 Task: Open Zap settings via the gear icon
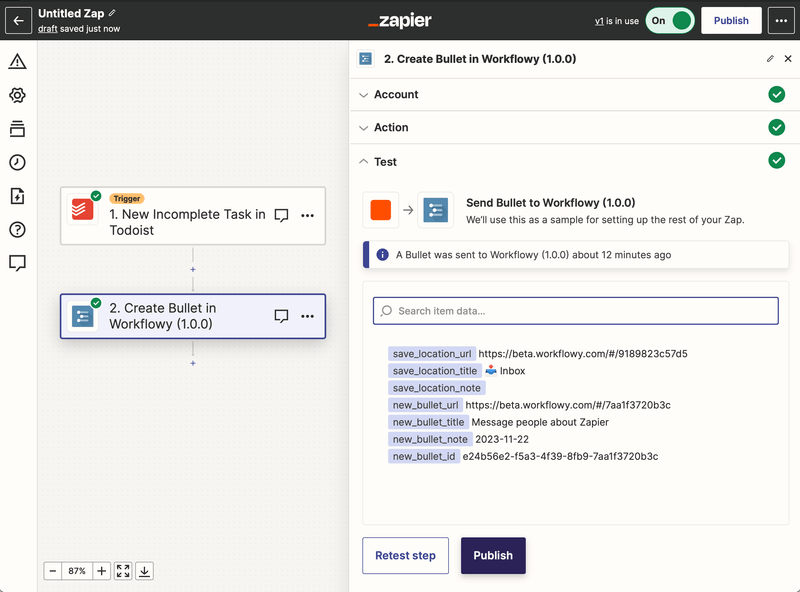(x=18, y=95)
